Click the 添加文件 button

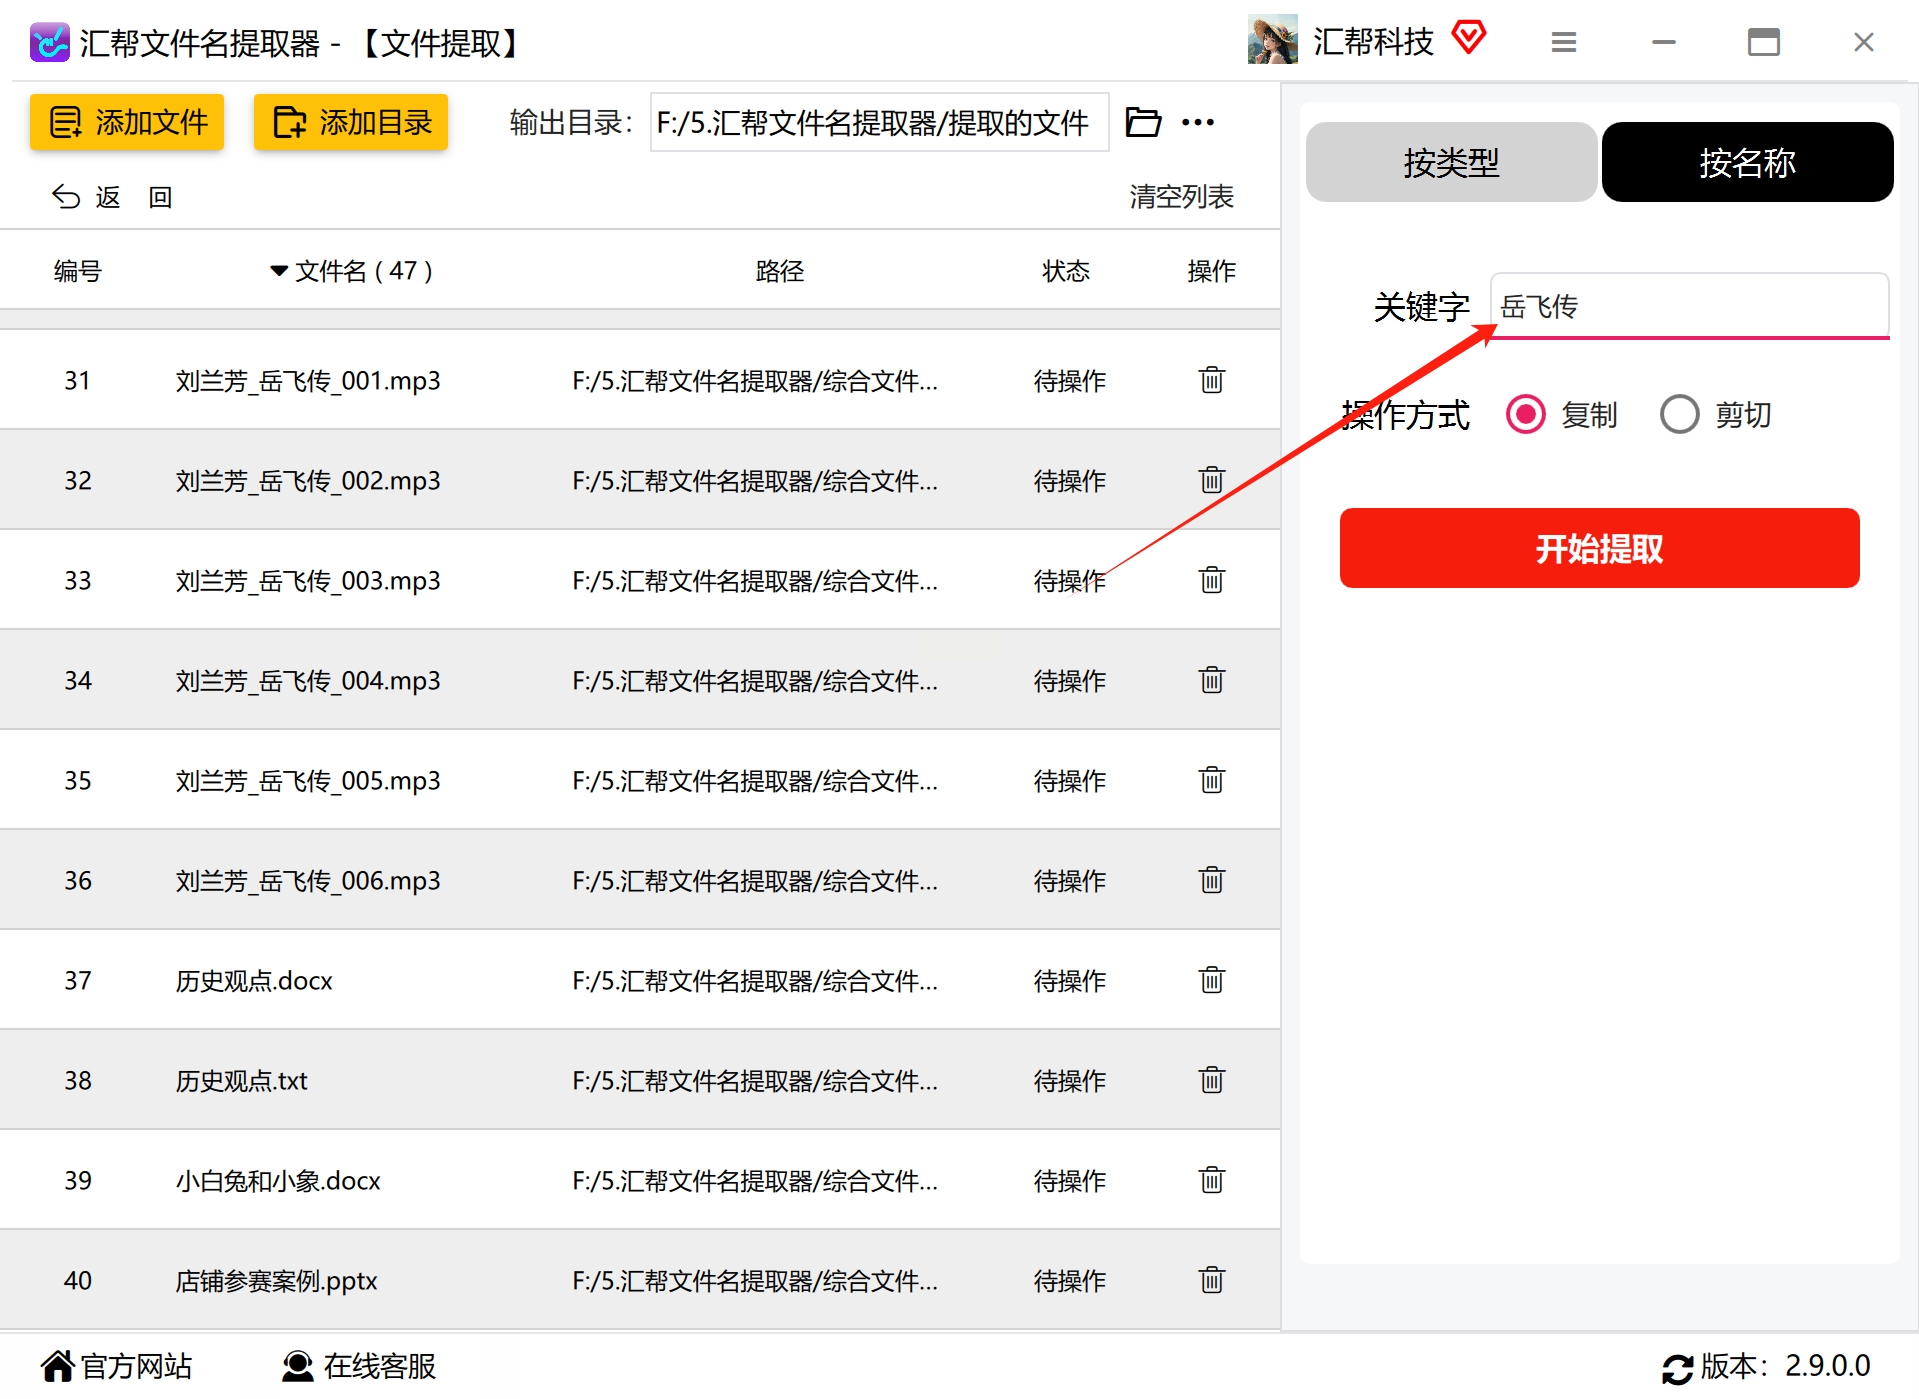click(127, 122)
